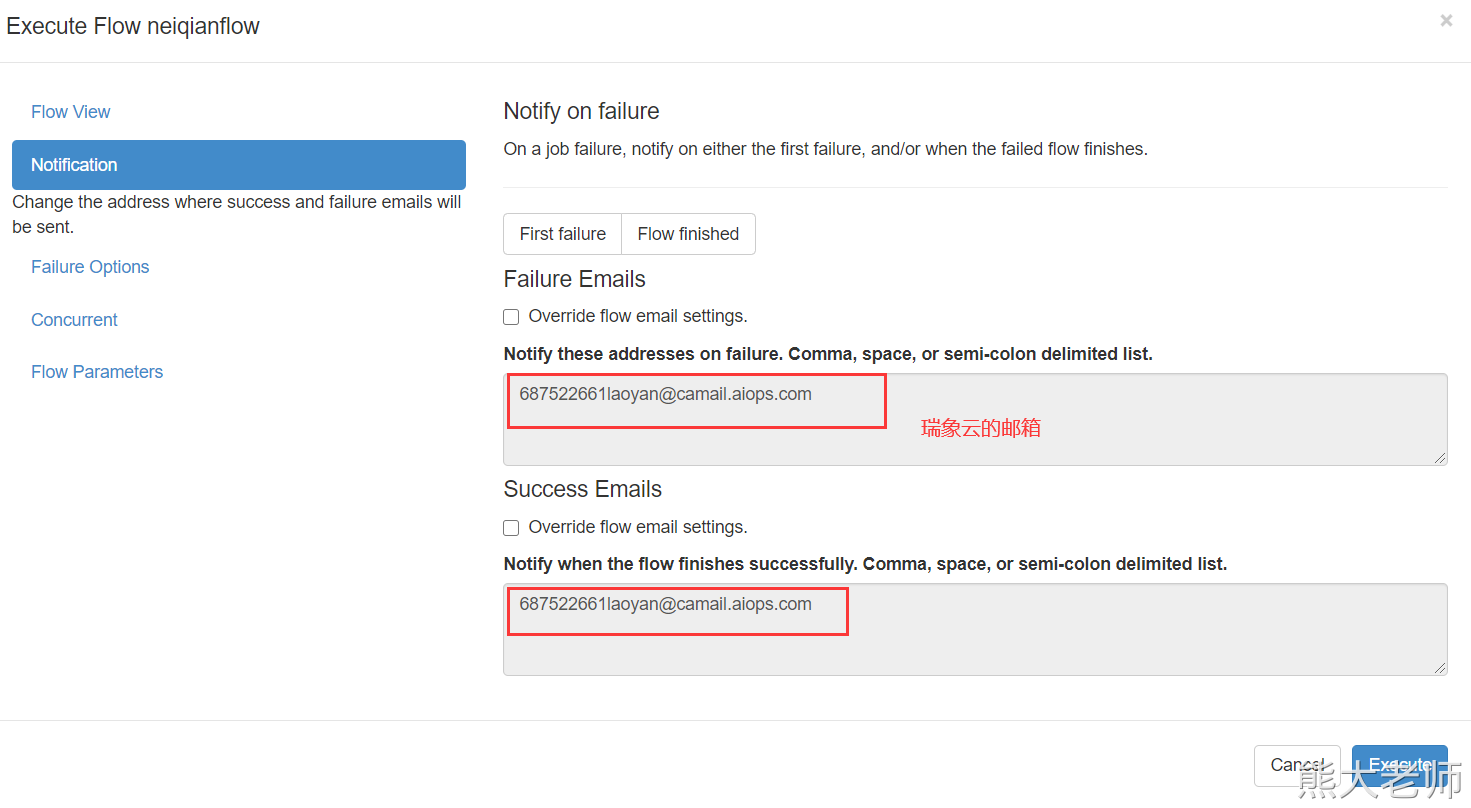The height and width of the screenshot is (808, 1471).
Task: Close the Execute Flow dialog with X
Action: coord(1446,20)
